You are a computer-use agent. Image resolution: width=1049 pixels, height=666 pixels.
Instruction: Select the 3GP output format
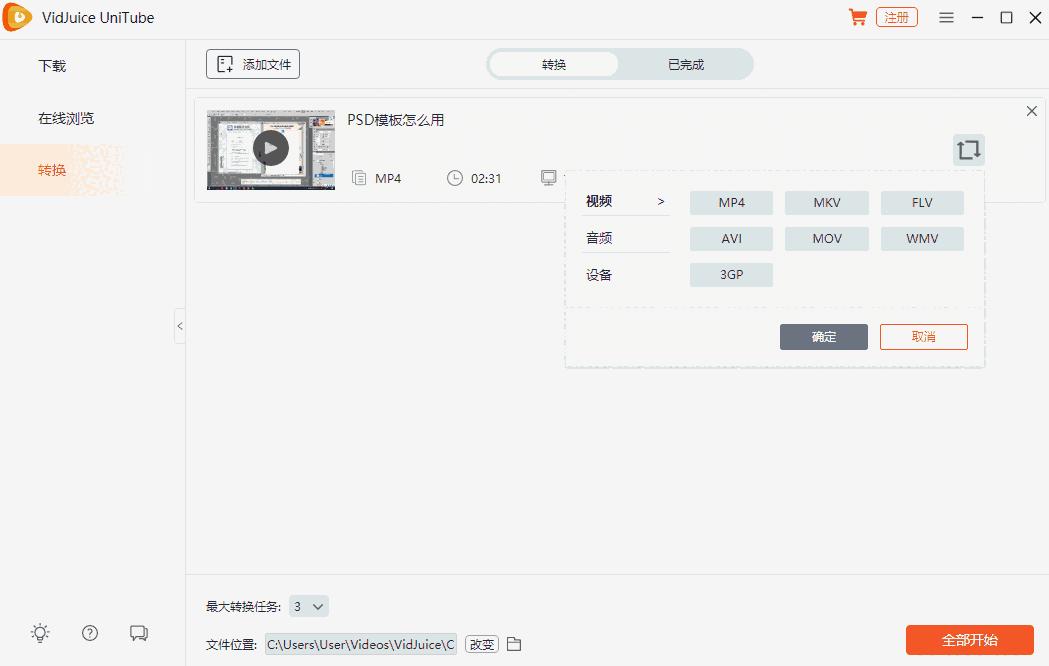[x=731, y=274]
